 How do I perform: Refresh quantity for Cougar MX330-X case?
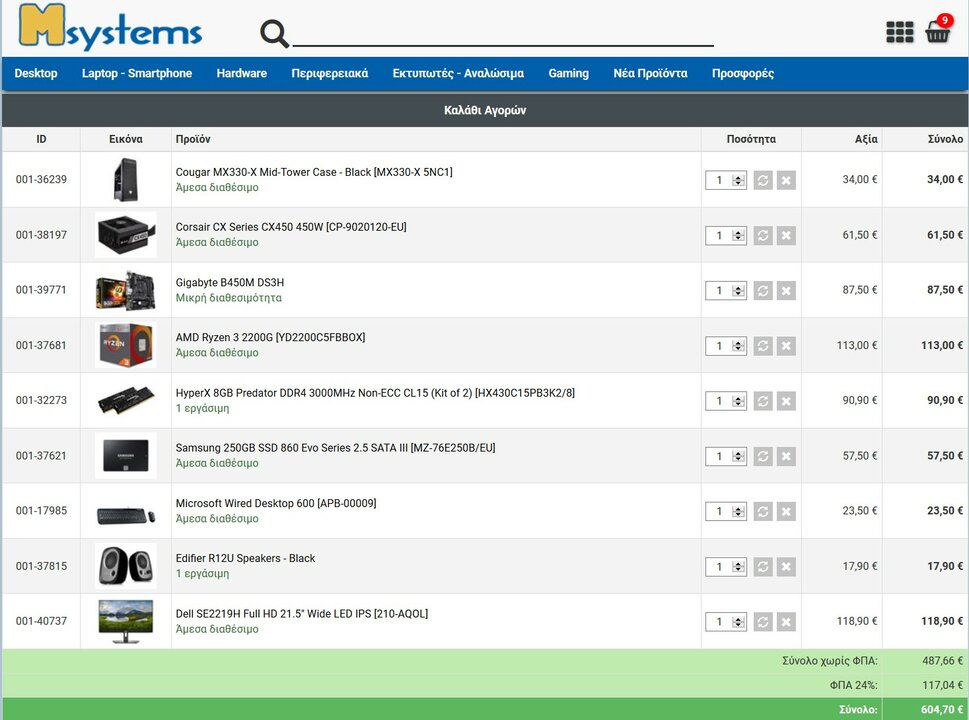click(763, 180)
